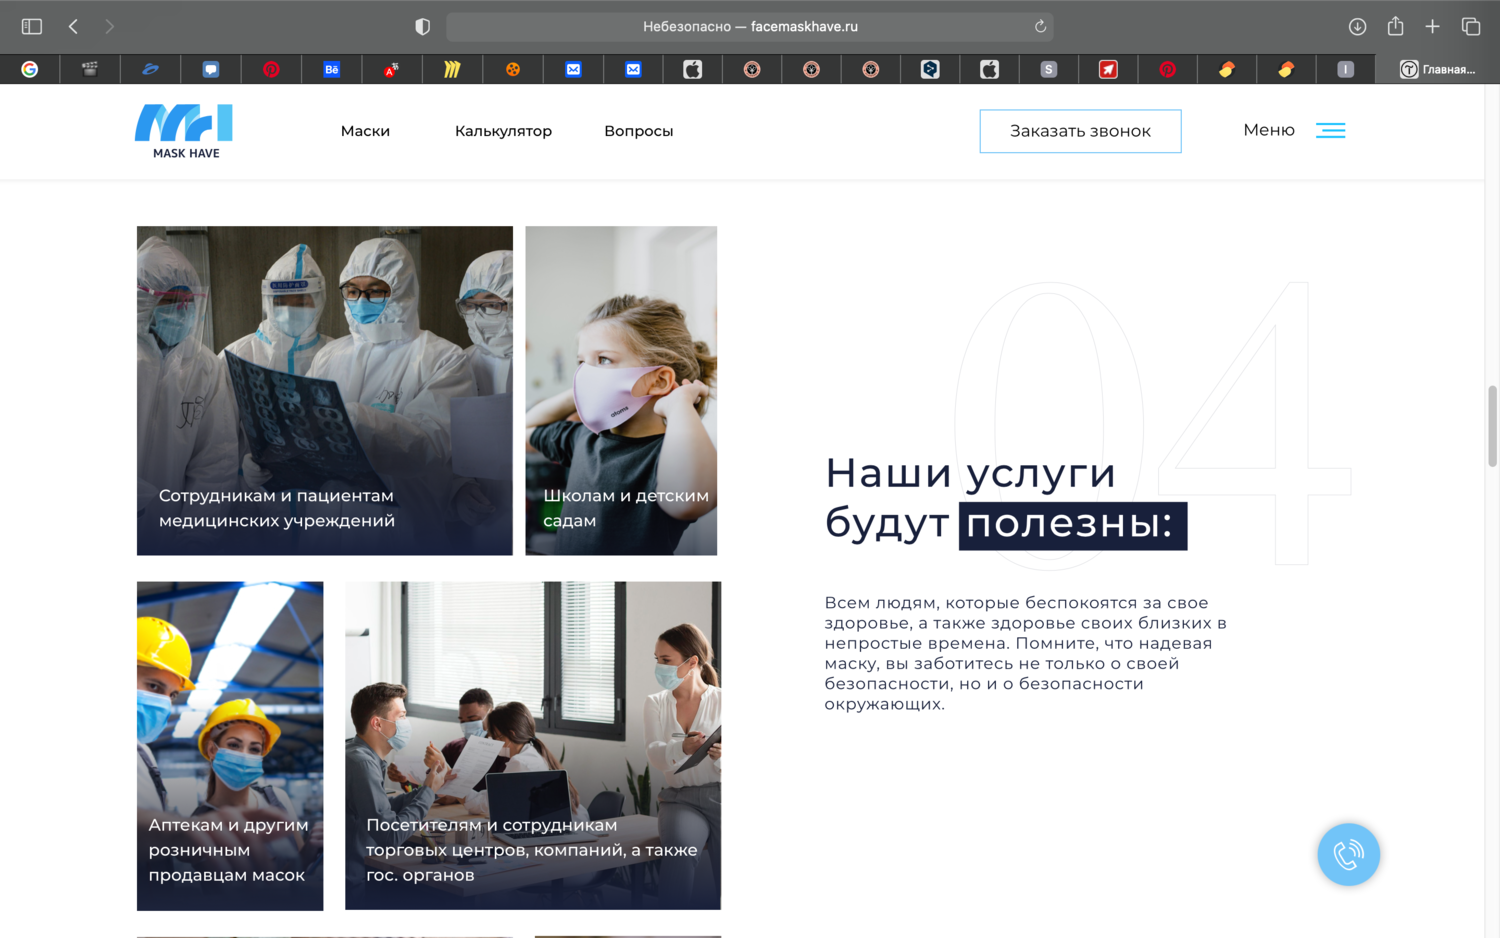Screen dimensions: 1500x938
Task: Open the privacy shield report icon
Action: [423, 27]
